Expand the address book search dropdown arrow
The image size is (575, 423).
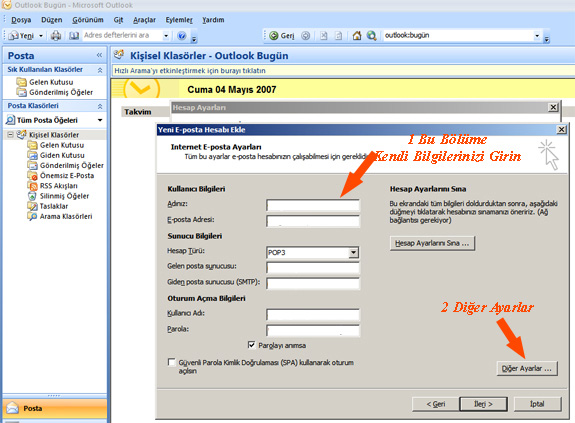coord(166,36)
